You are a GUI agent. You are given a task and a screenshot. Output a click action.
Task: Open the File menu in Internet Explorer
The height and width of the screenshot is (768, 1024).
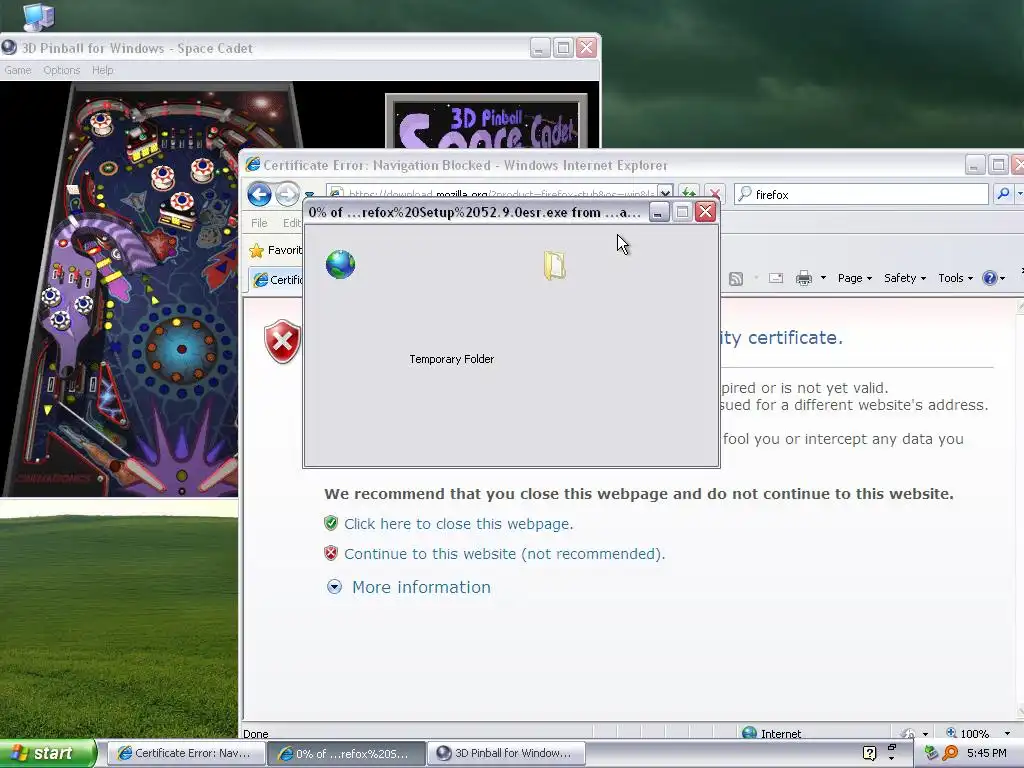259,223
